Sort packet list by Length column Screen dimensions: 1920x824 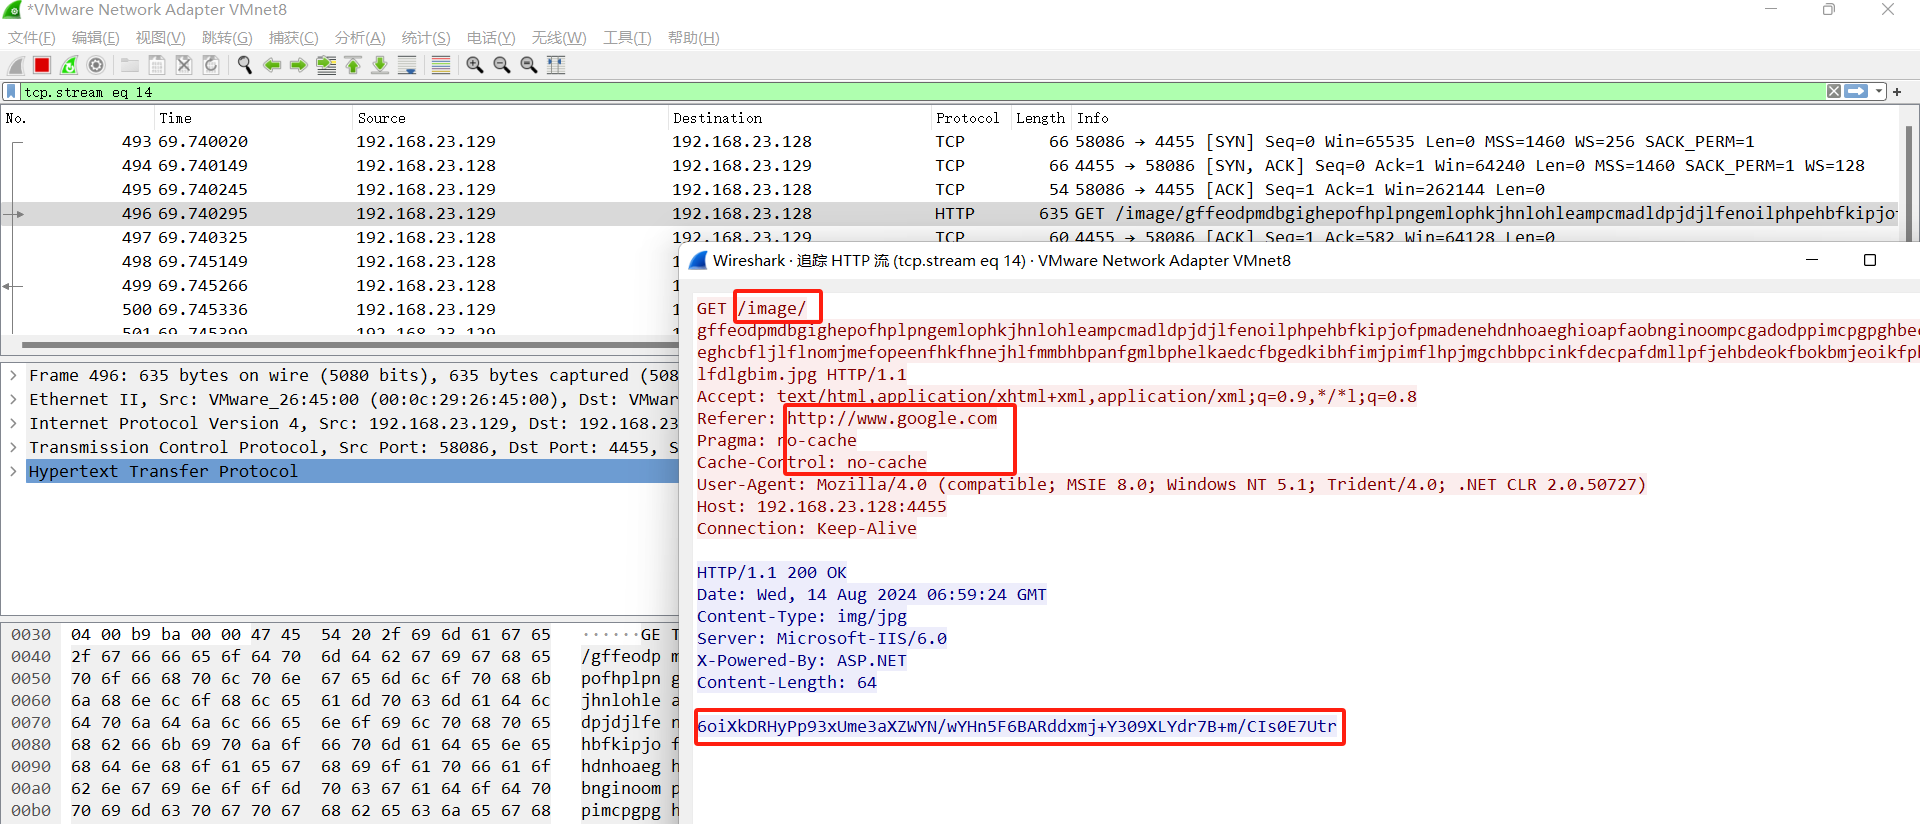pyautogui.click(x=1041, y=118)
